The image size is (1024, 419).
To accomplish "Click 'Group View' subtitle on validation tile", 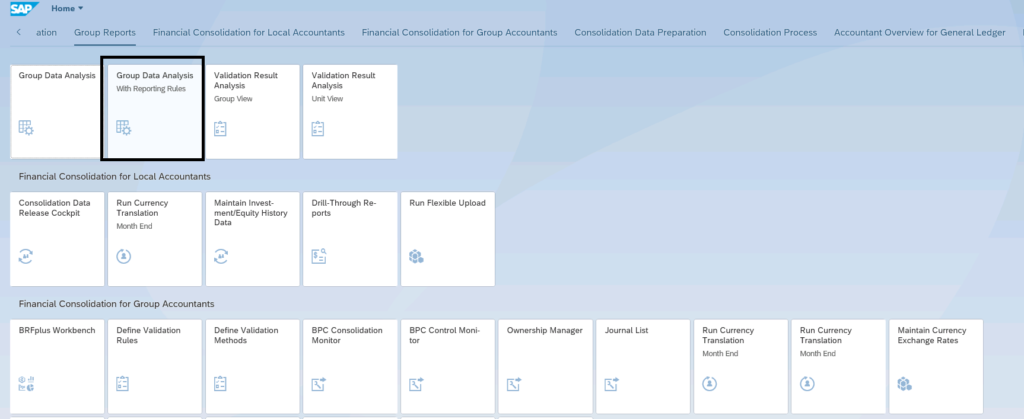I will tap(233, 99).
